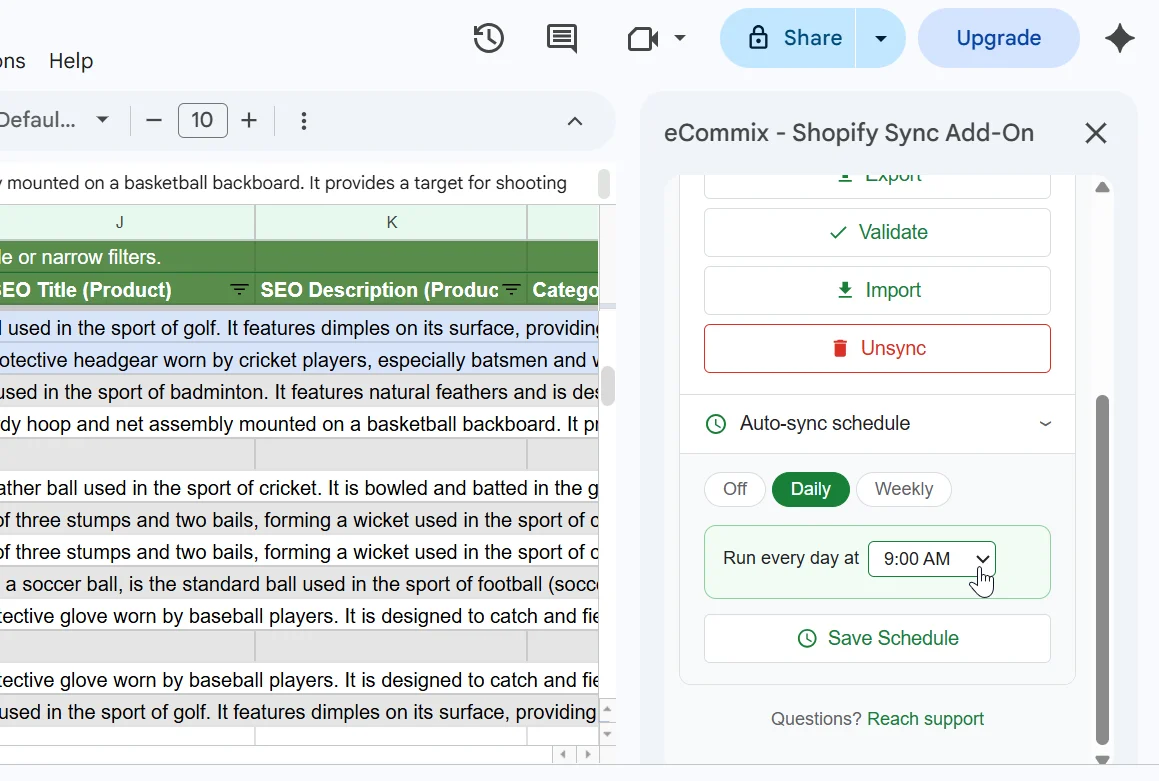Click the cell 'ather ball used in the sport of cricket'
Image resolution: width=1159 pixels, height=781 pixels.
pos(299,488)
